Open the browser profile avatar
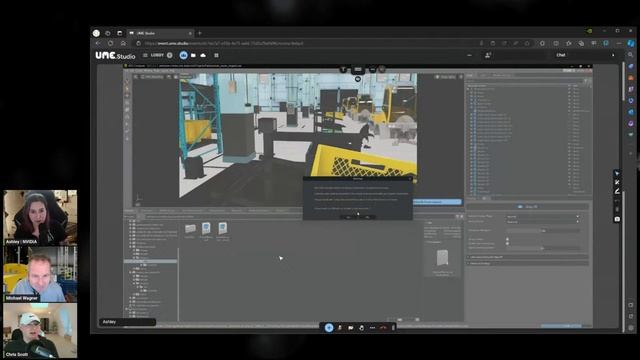 (96, 33)
